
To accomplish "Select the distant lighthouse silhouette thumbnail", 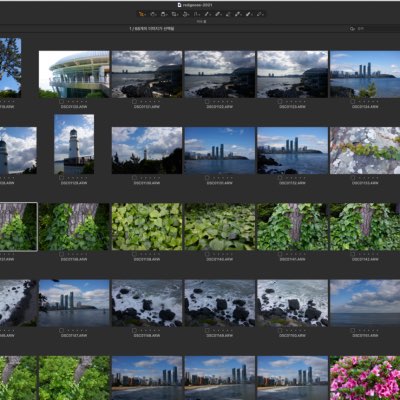I will (x=147, y=150).
